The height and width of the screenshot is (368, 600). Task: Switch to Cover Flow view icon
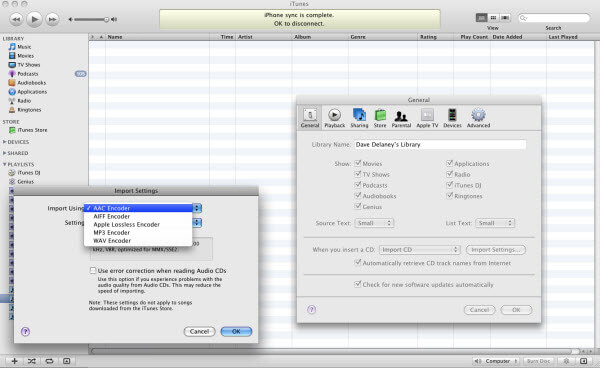(x=505, y=18)
